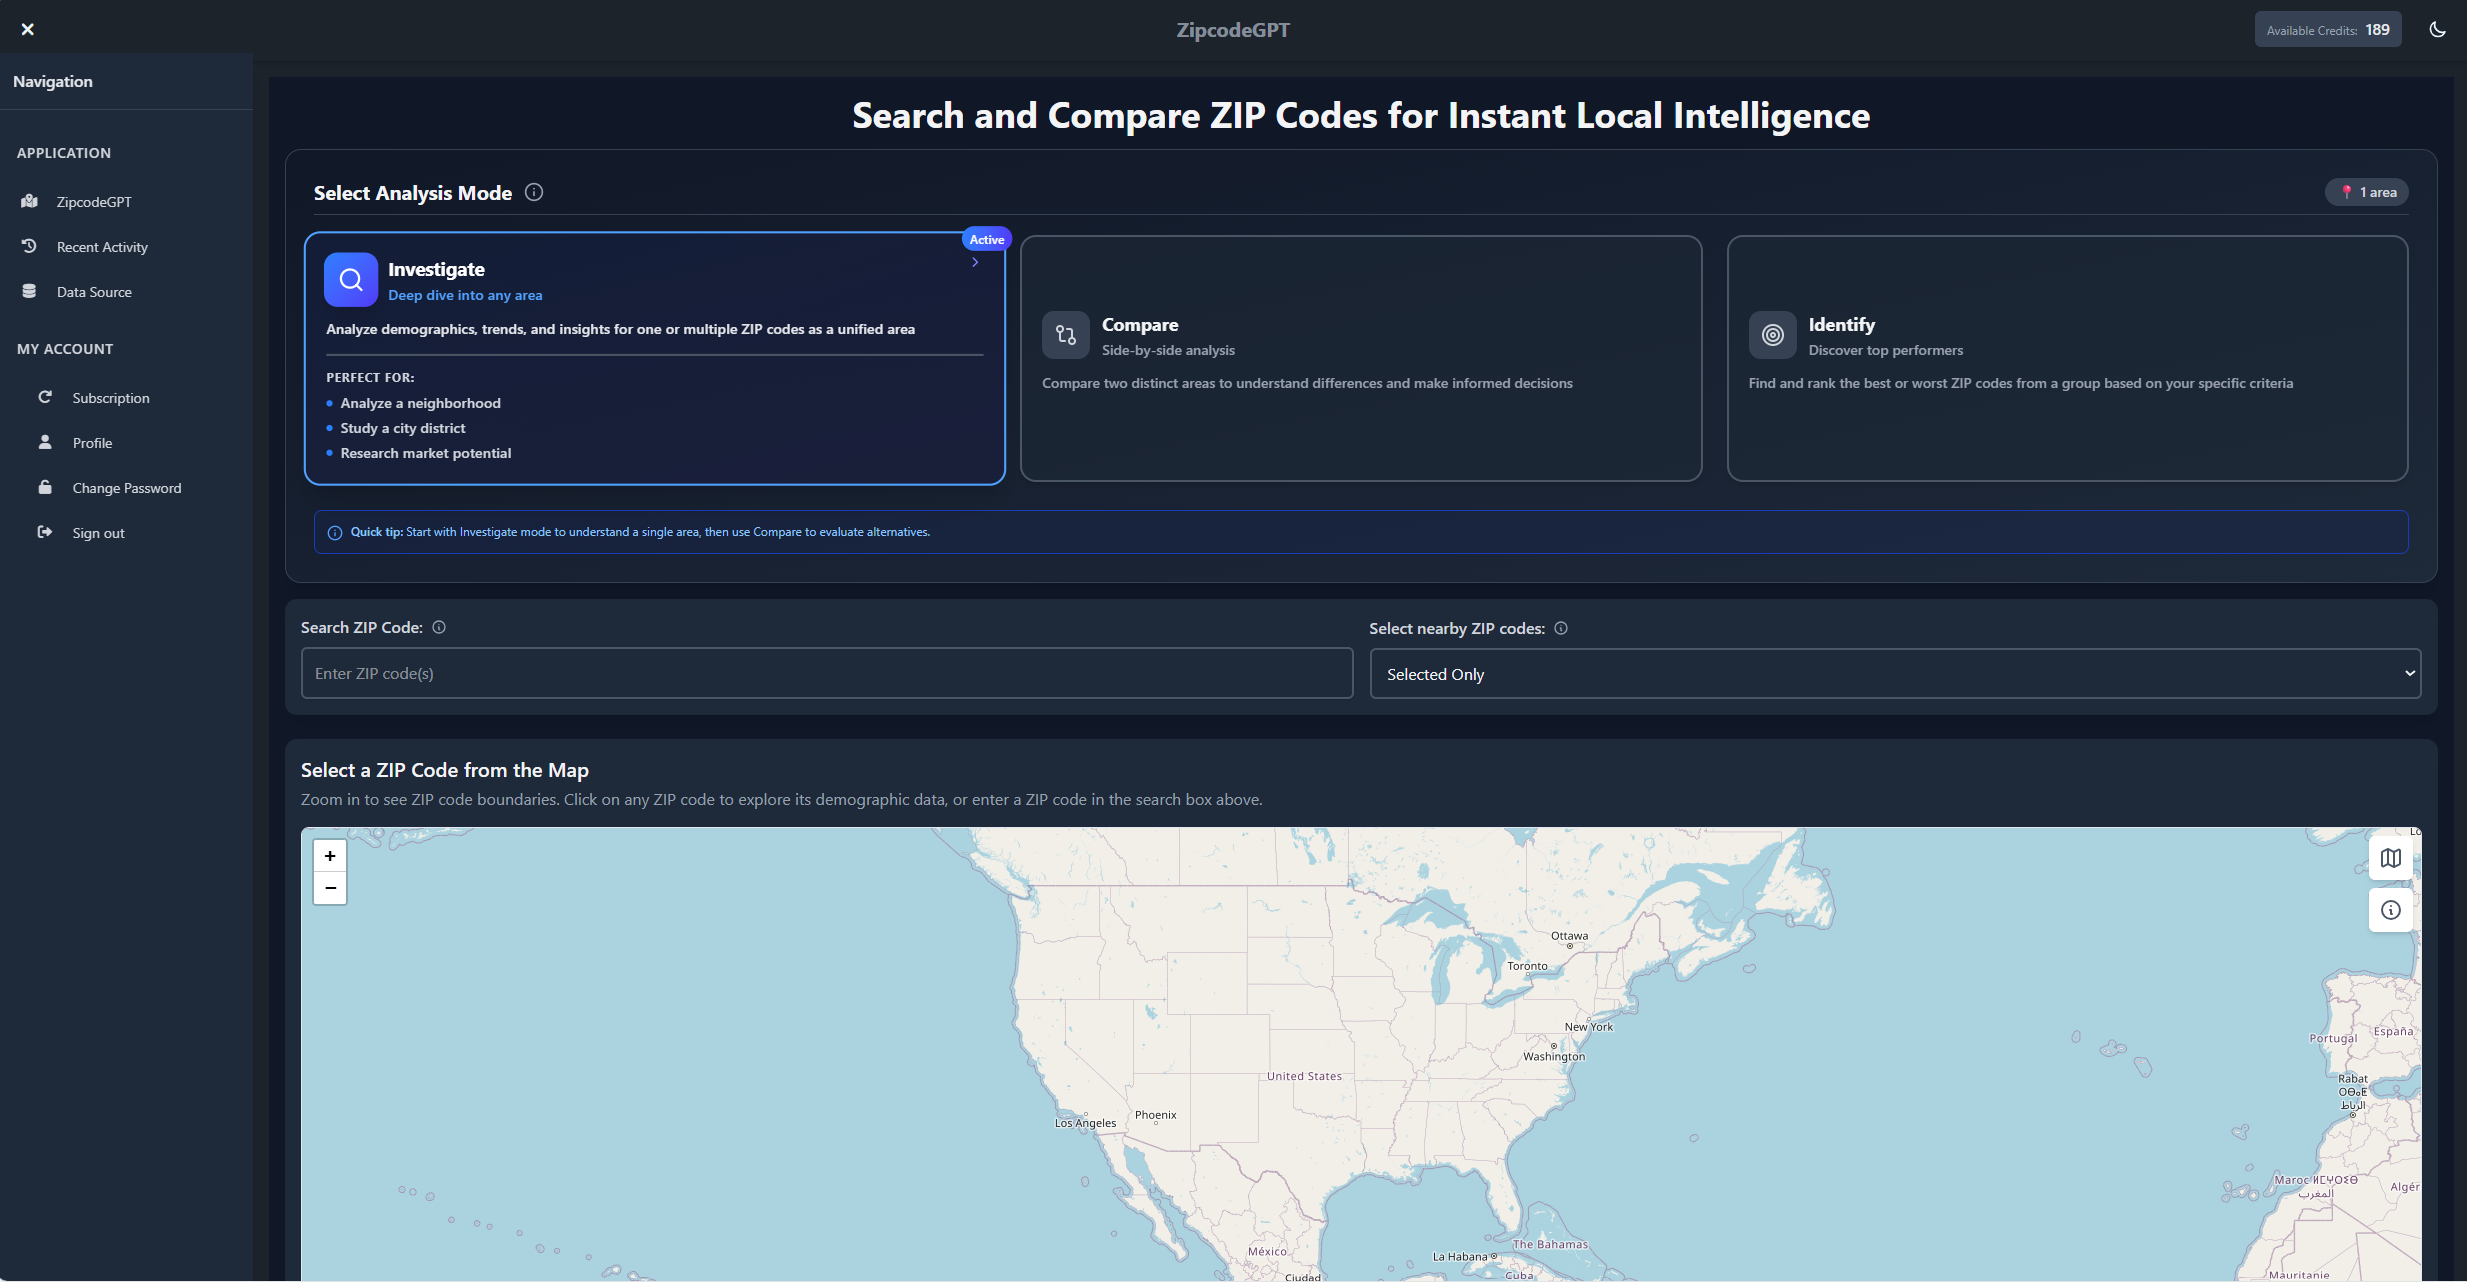
Task: Click Washington label on the map
Action: (x=1554, y=1056)
